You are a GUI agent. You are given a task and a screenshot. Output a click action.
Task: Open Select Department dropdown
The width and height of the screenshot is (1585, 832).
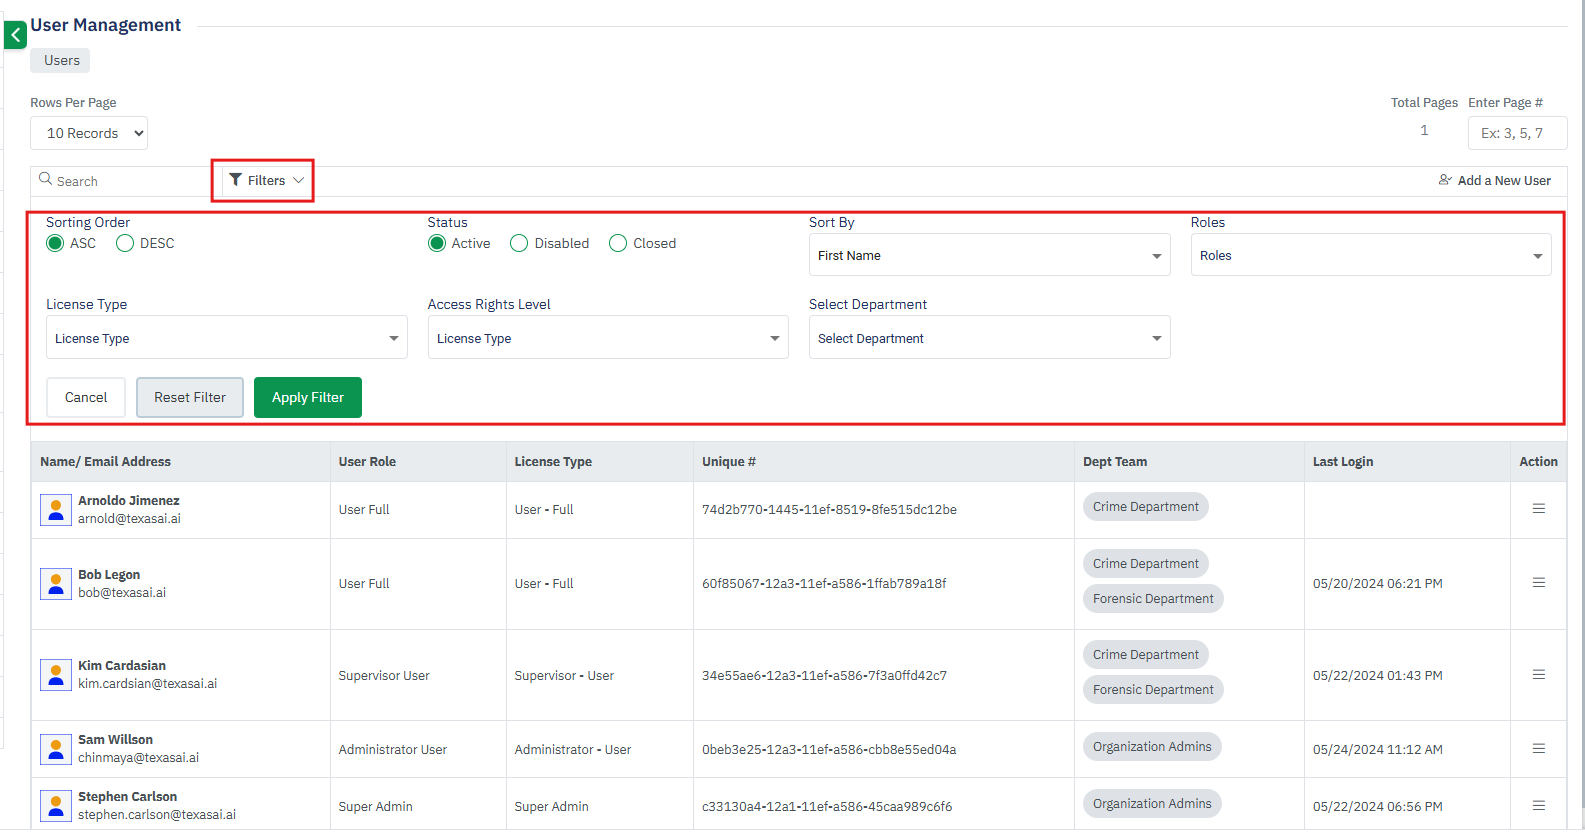[989, 338]
